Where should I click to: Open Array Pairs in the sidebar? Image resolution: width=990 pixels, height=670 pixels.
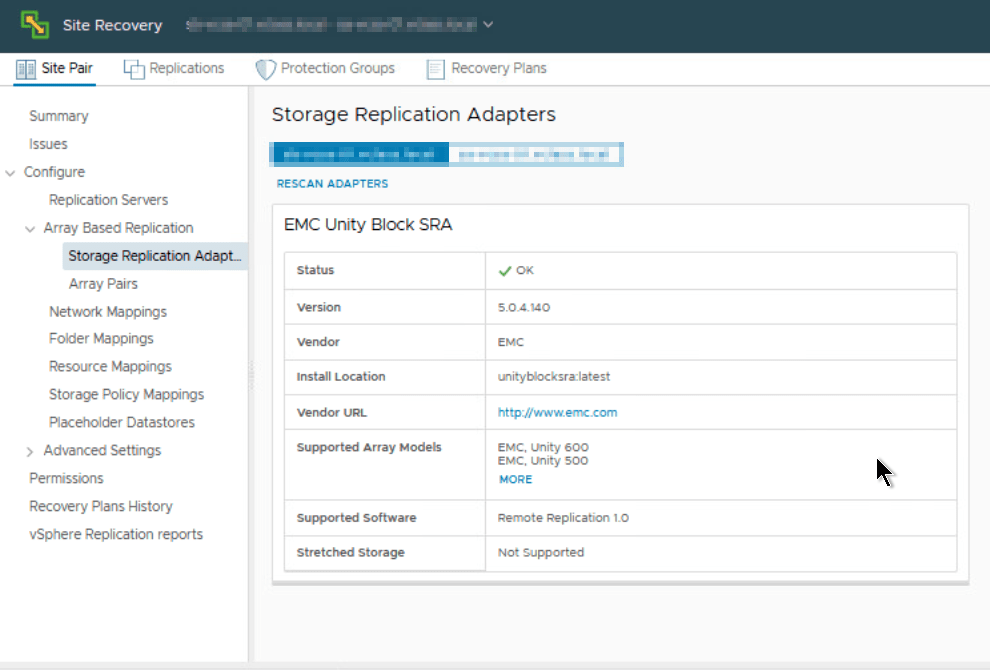pyautogui.click(x=103, y=284)
